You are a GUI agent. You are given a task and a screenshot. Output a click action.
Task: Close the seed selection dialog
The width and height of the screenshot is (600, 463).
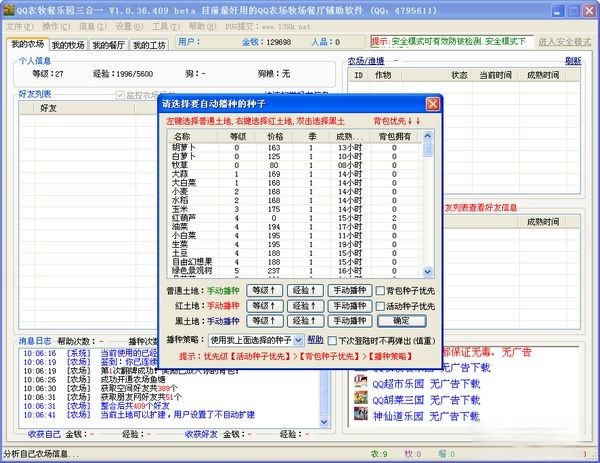432,103
